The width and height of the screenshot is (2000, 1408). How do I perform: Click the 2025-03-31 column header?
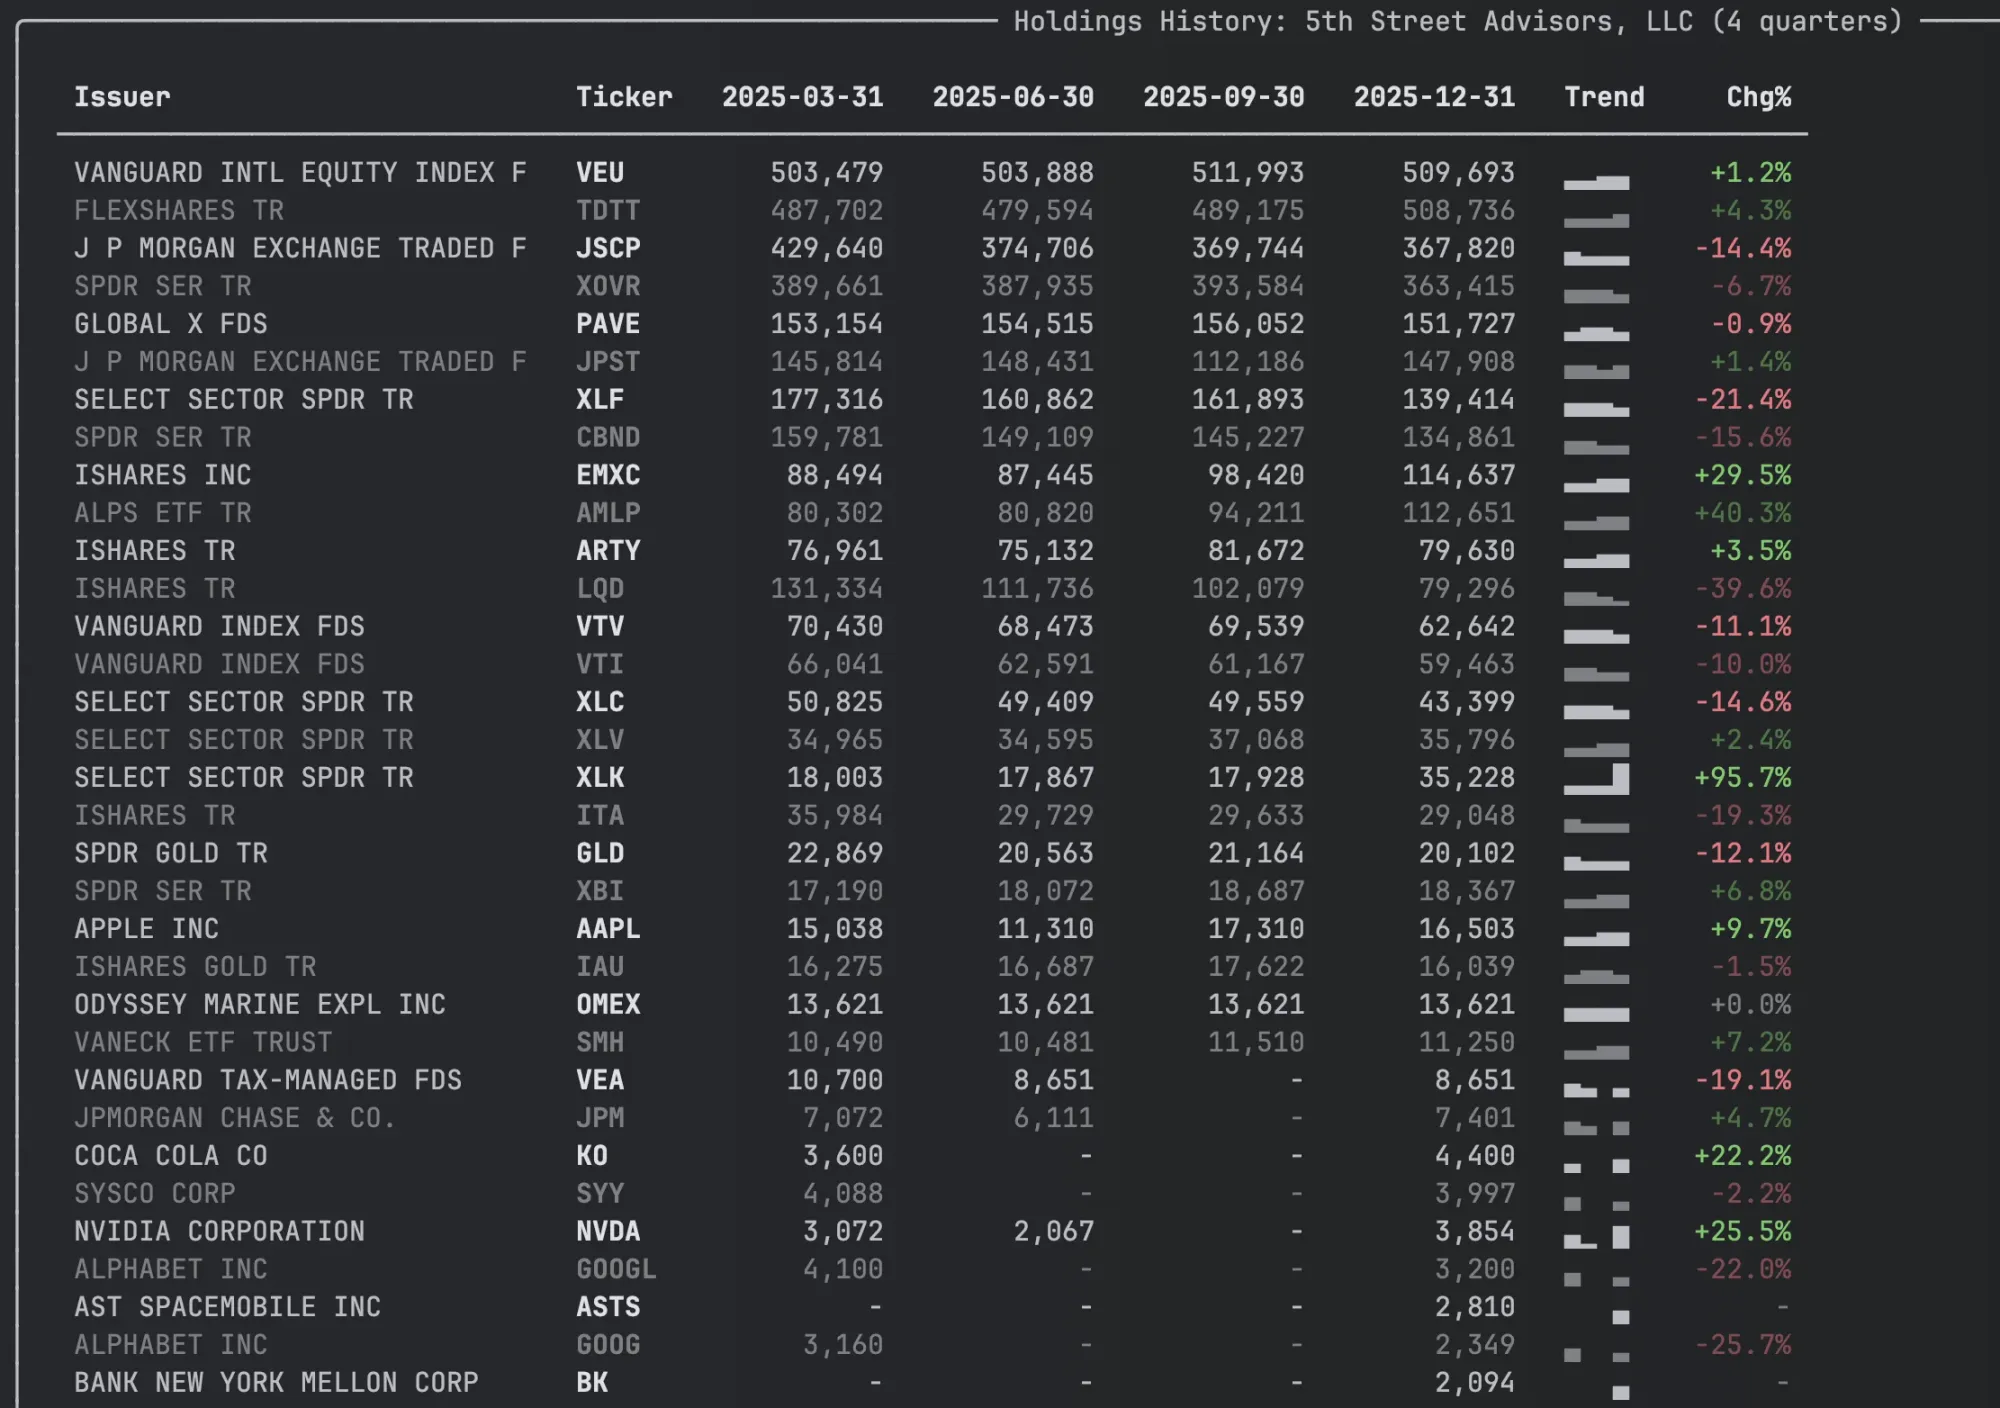[802, 97]
